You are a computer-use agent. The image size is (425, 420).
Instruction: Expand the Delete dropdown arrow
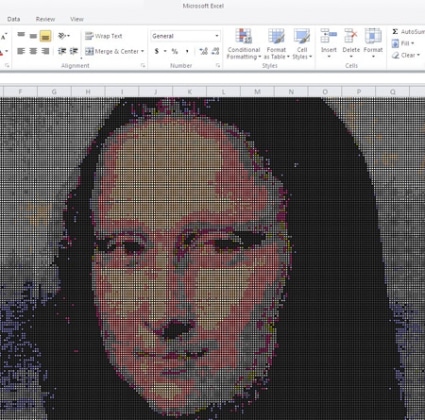[x=351, y=57]
